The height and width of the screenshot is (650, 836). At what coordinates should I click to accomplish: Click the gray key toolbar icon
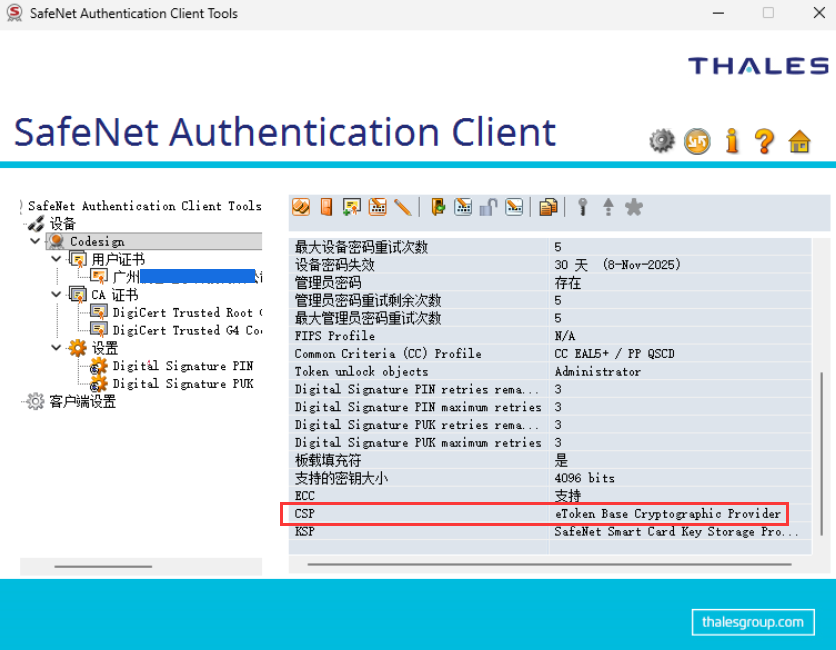pos(583,207)
